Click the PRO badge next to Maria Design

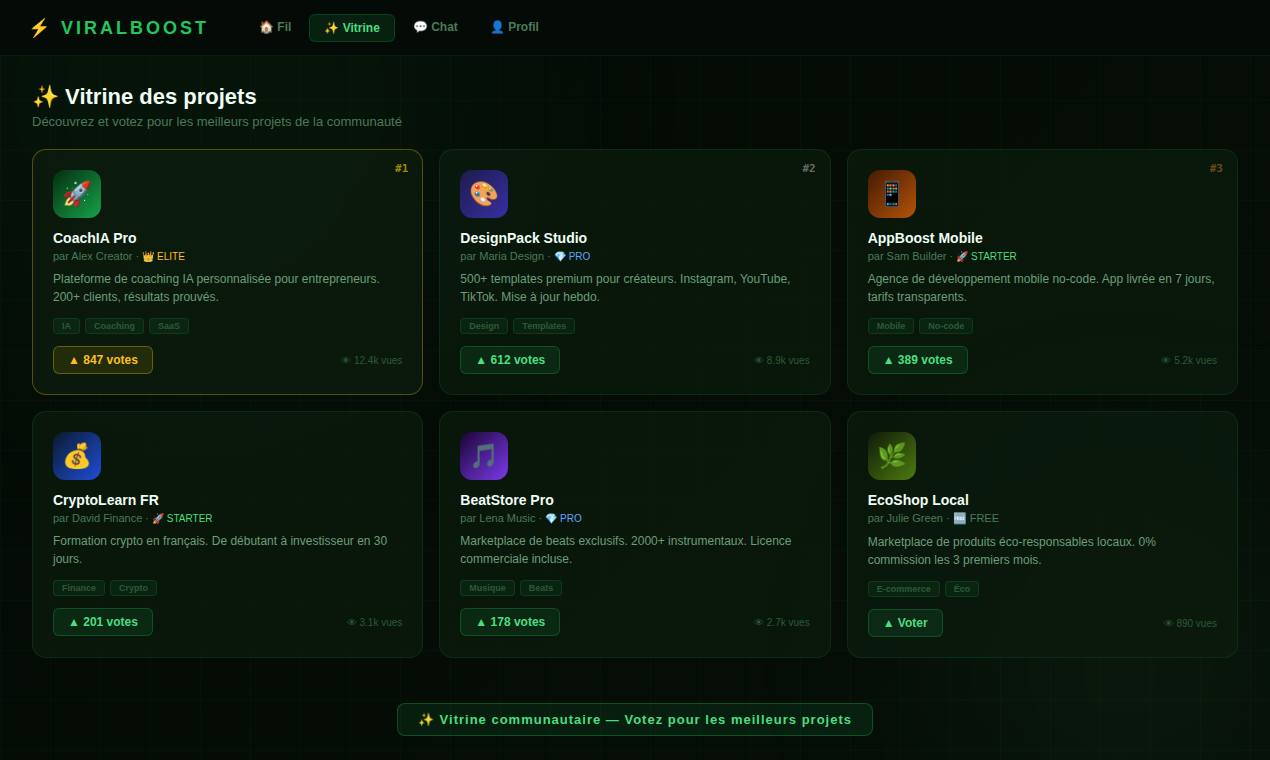click(x=571, y=256)
